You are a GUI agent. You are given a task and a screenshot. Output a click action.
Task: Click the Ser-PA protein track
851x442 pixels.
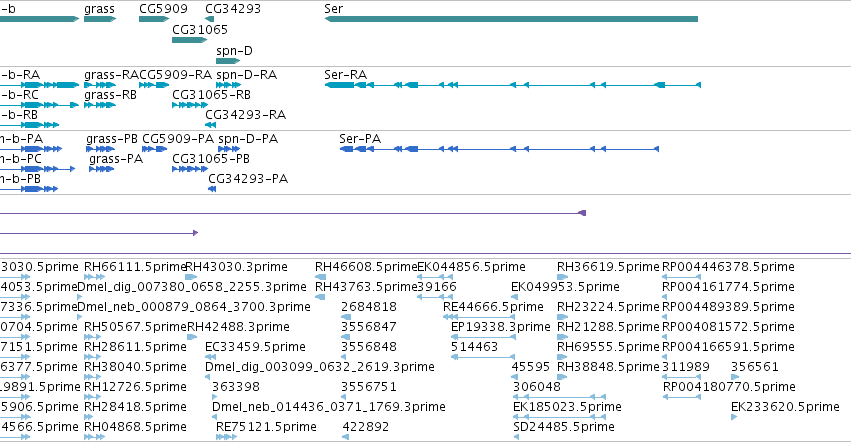point(499,149)
